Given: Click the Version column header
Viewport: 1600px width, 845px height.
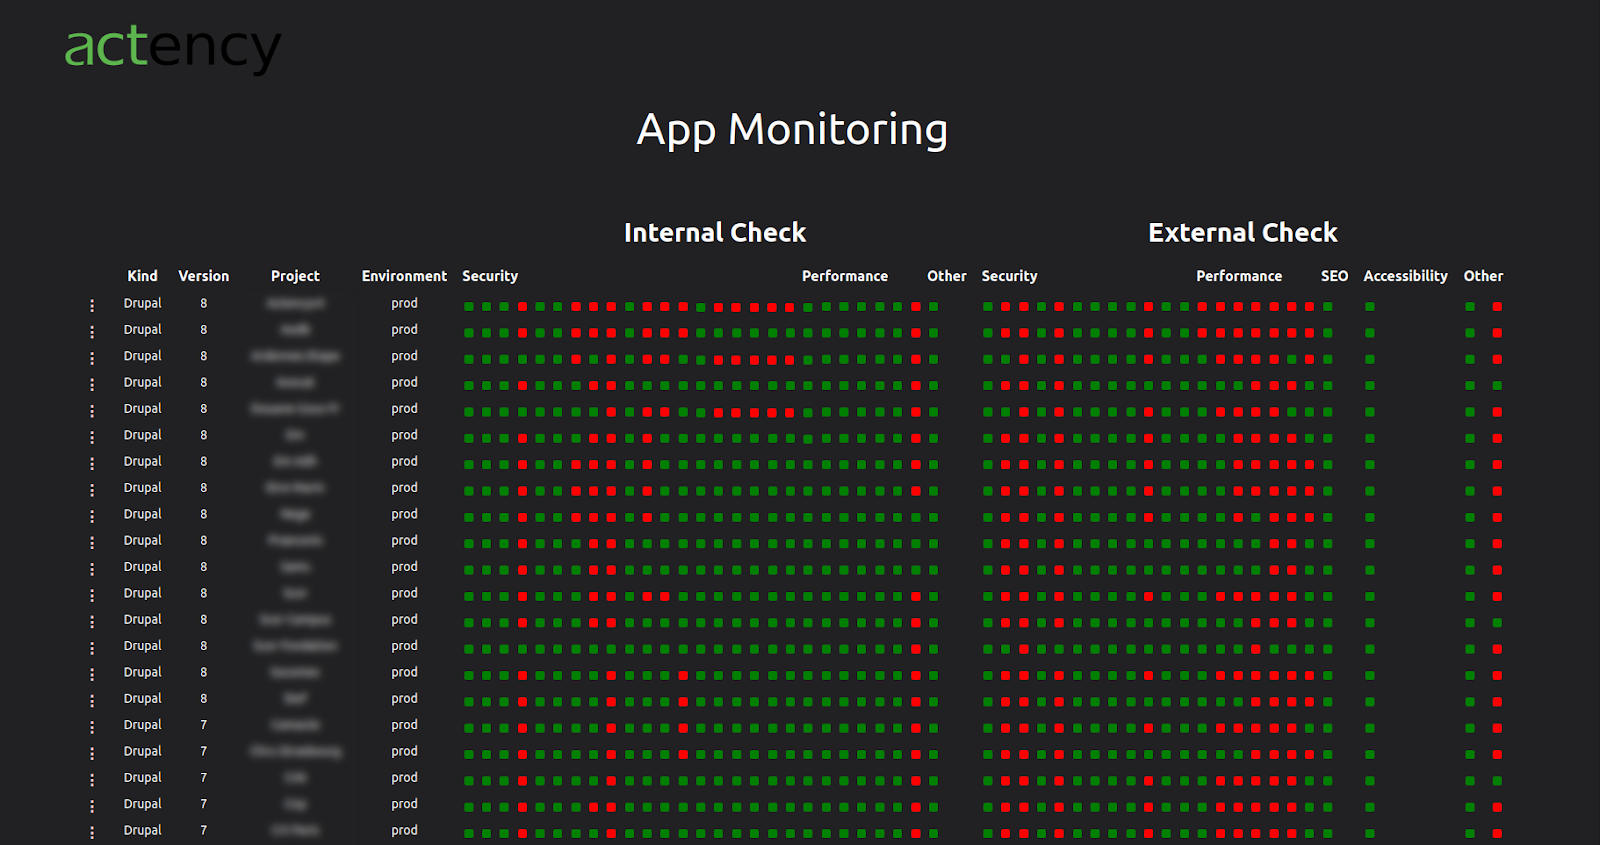Looking at the screenshot, I should point(203,276).
